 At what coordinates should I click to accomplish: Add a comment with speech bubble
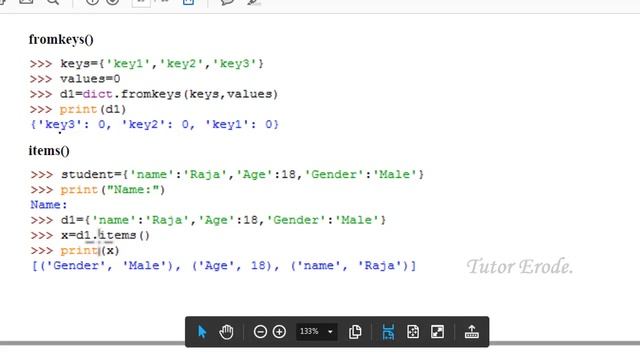click(227, 2)
